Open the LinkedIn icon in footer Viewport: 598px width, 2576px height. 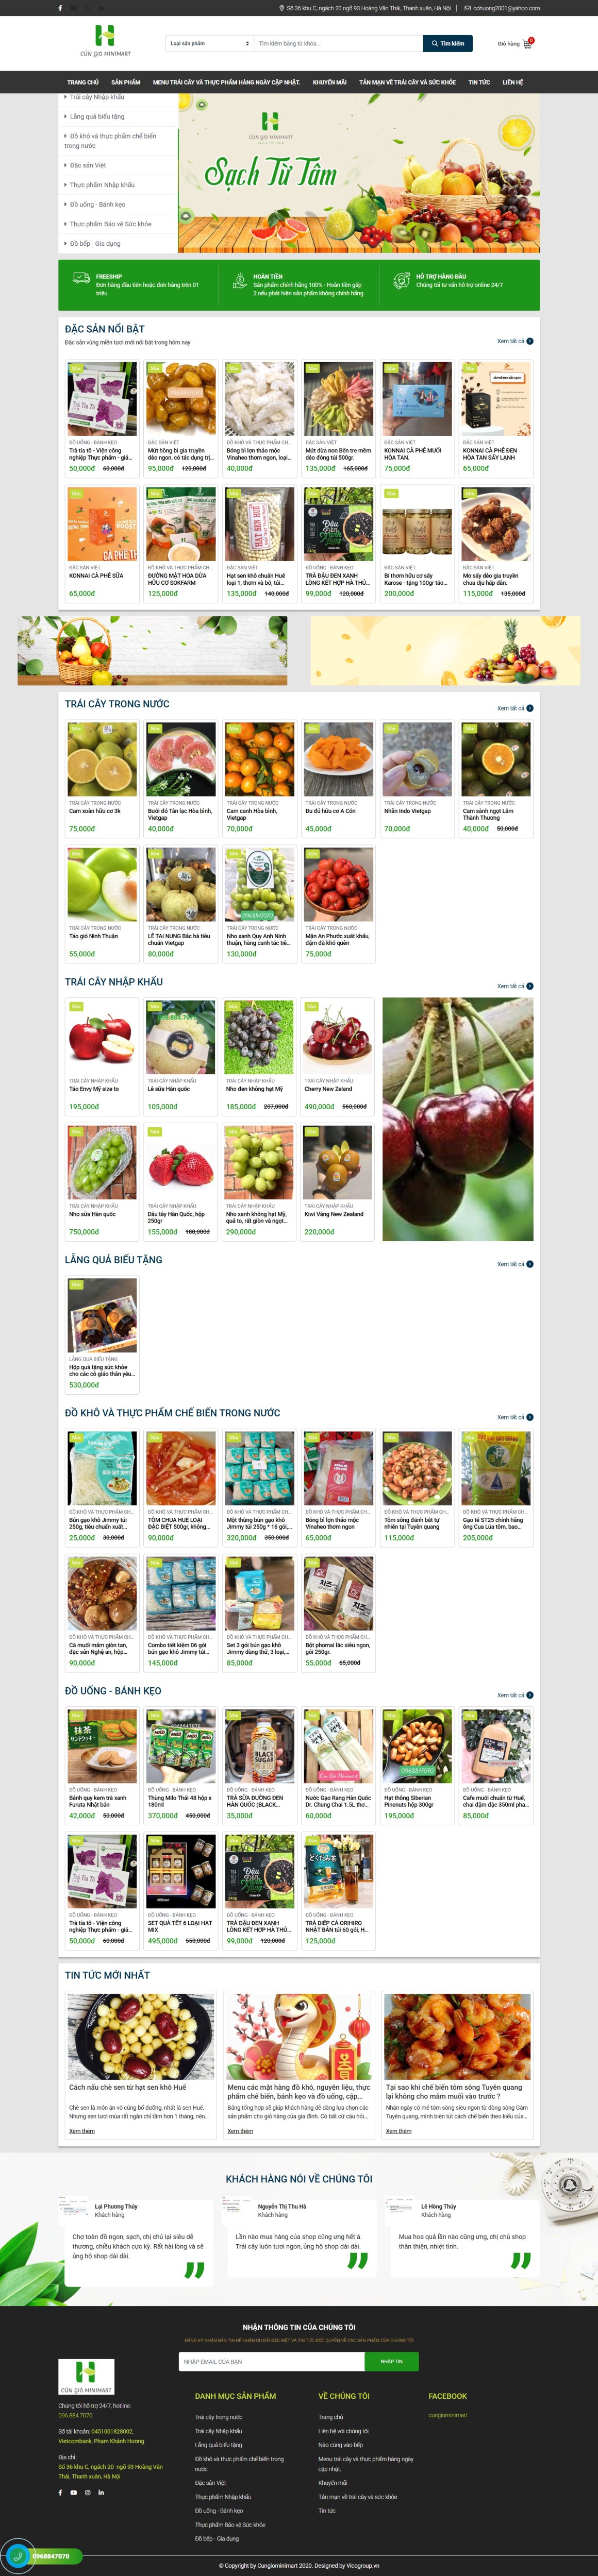pos(101,2492)
